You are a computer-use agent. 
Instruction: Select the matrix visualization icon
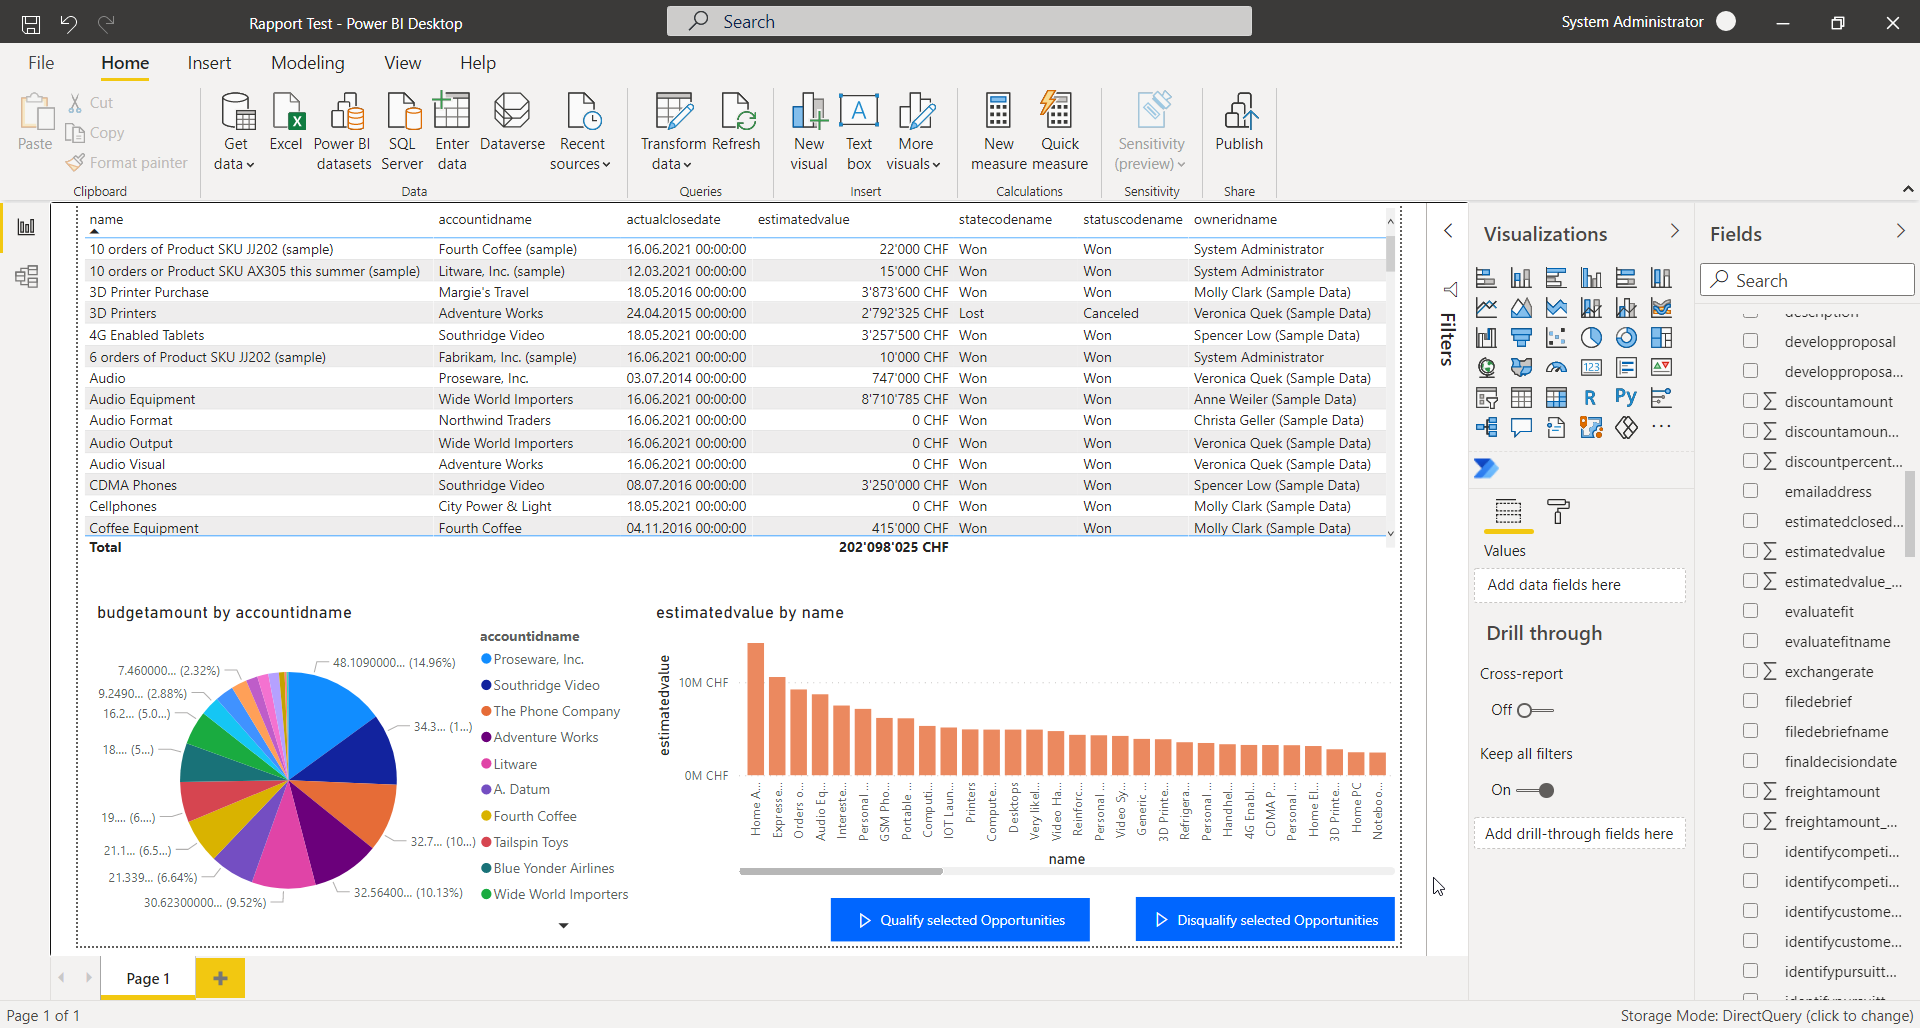(x=1556, y=398)
